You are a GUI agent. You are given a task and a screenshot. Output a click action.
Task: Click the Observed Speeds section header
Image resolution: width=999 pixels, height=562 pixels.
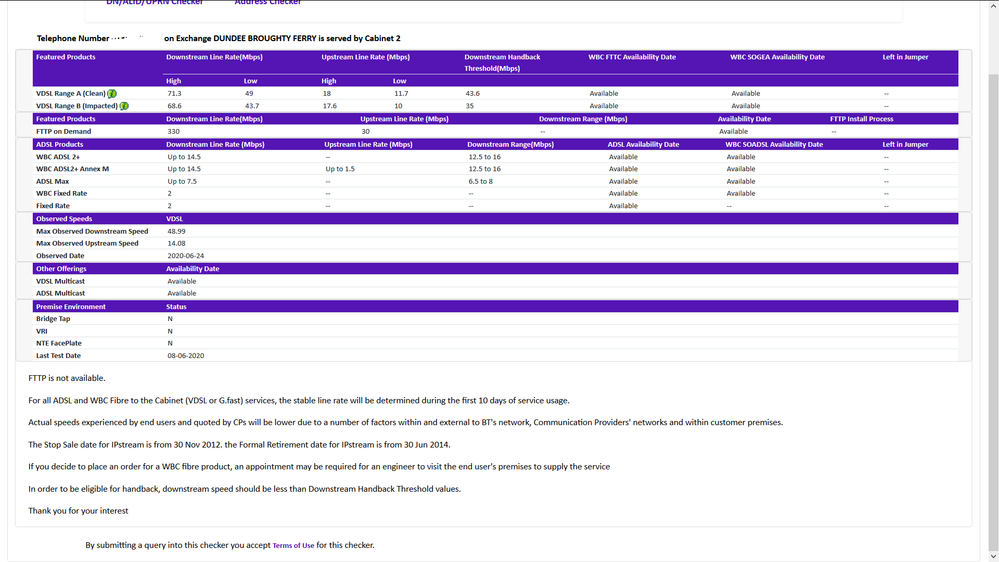point(64,218)
